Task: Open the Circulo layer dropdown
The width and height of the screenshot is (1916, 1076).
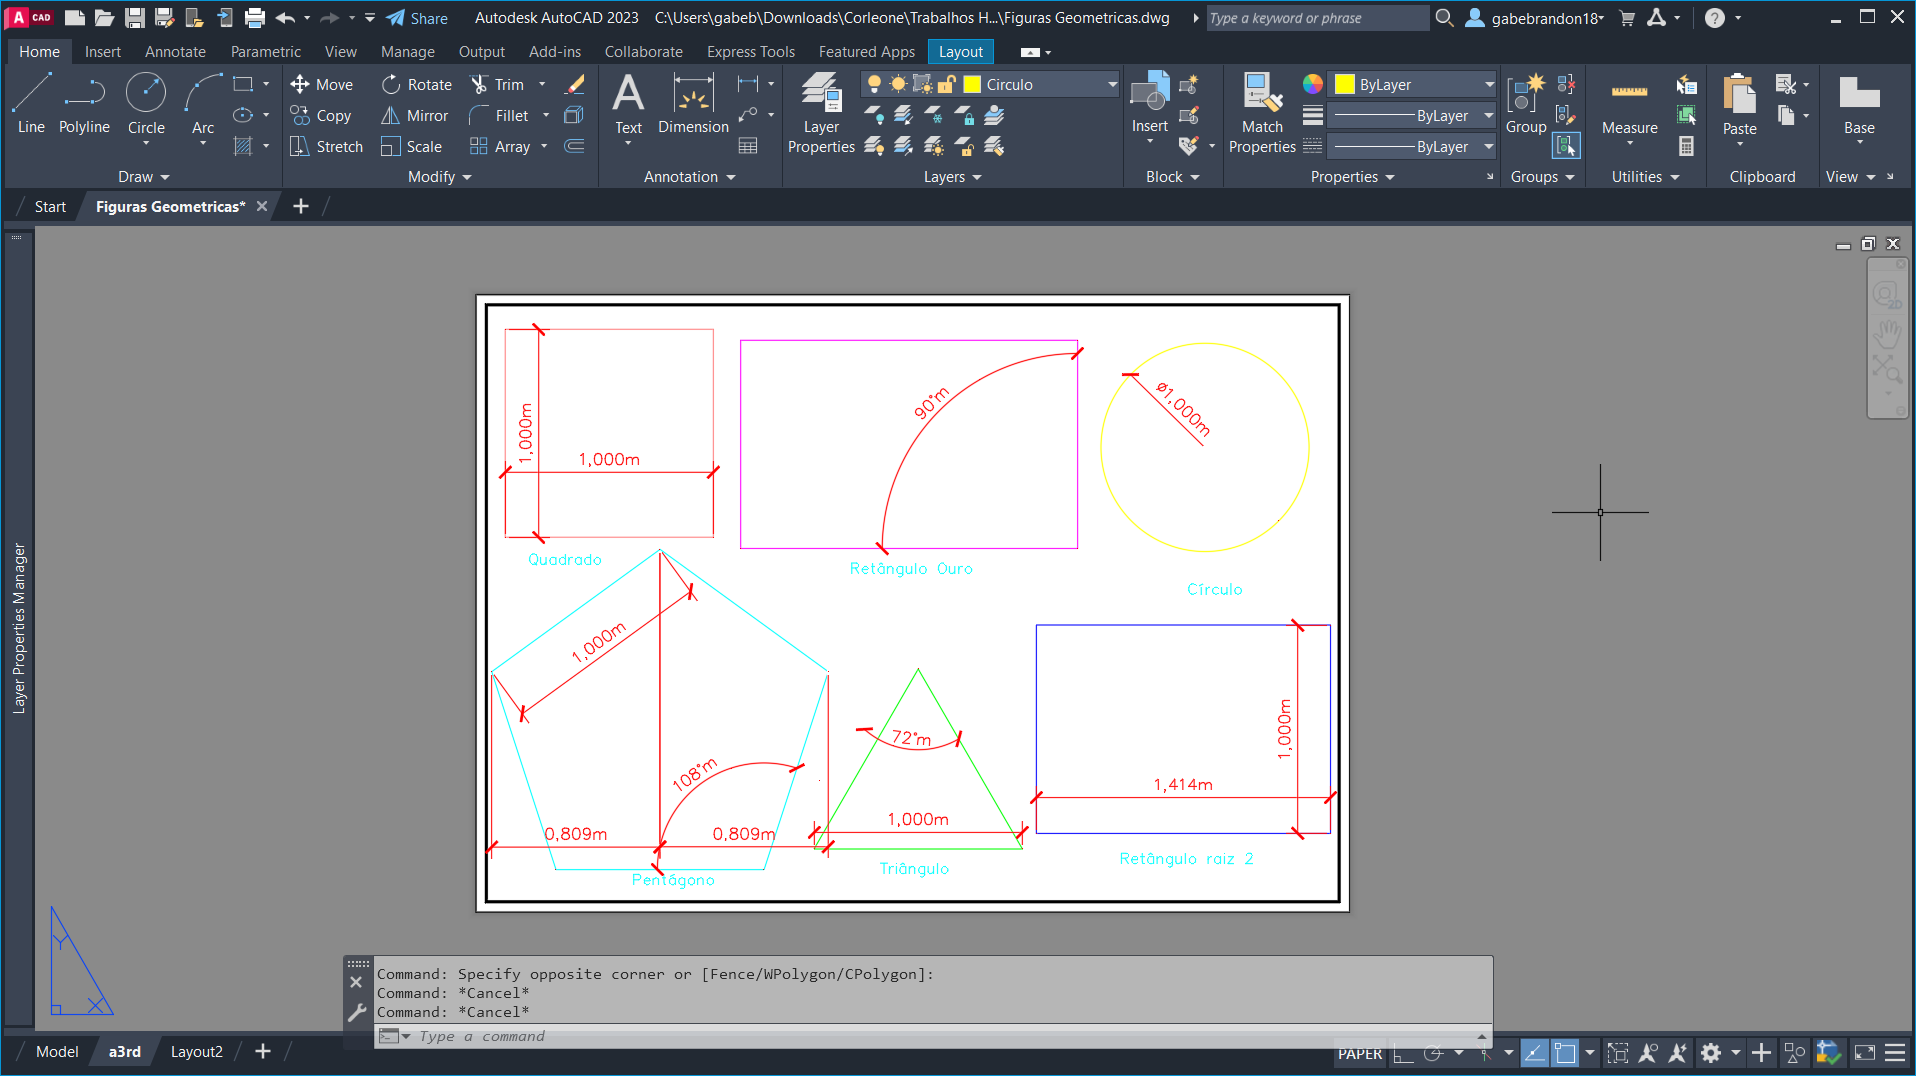Action: click(x=1110, y=84)
